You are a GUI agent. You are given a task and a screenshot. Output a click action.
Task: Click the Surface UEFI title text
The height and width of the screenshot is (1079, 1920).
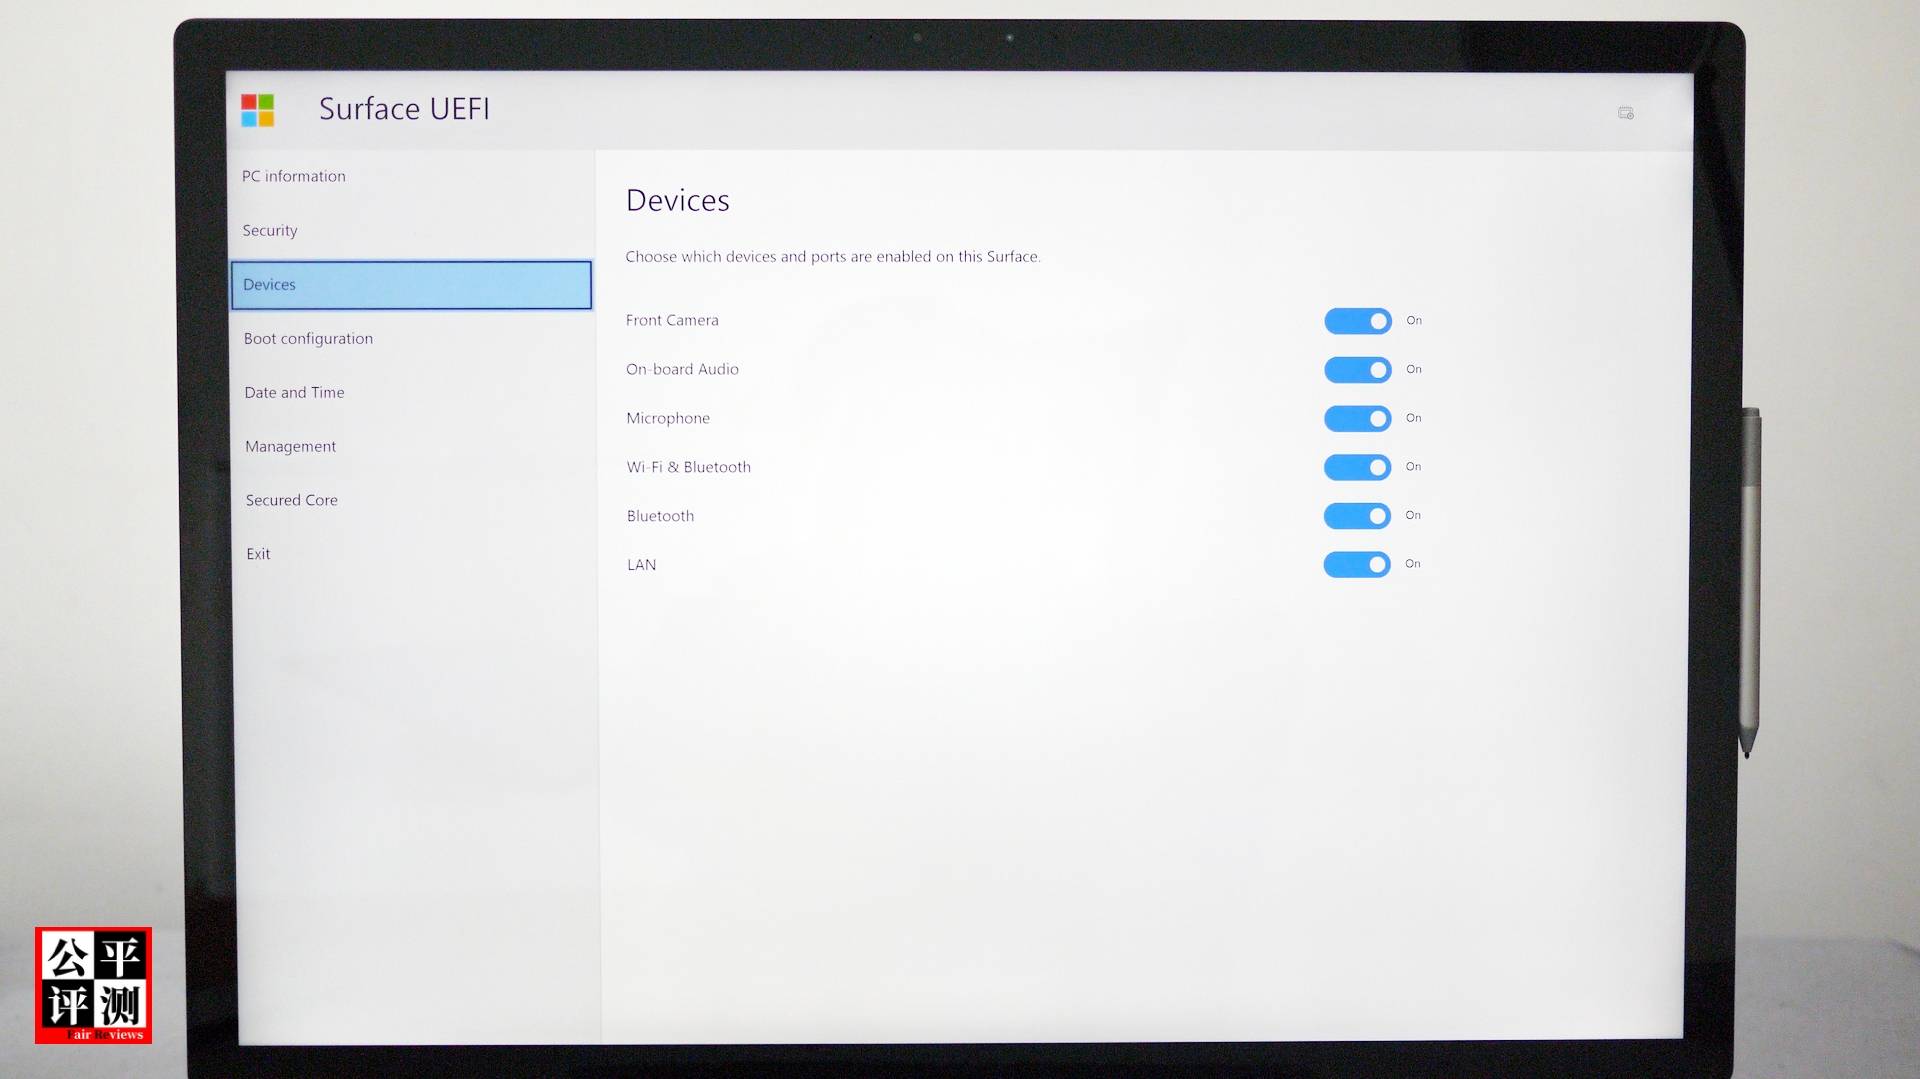tap(404, 109)
